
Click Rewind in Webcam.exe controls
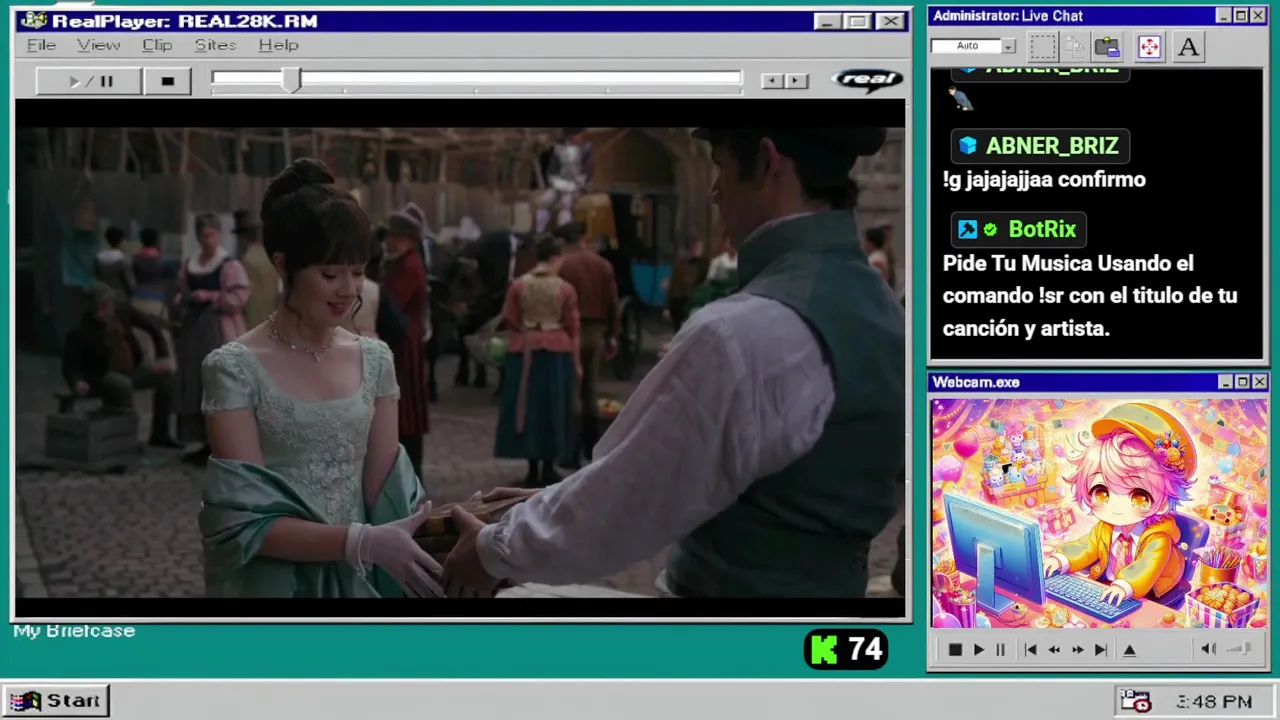click(1053, 650)
